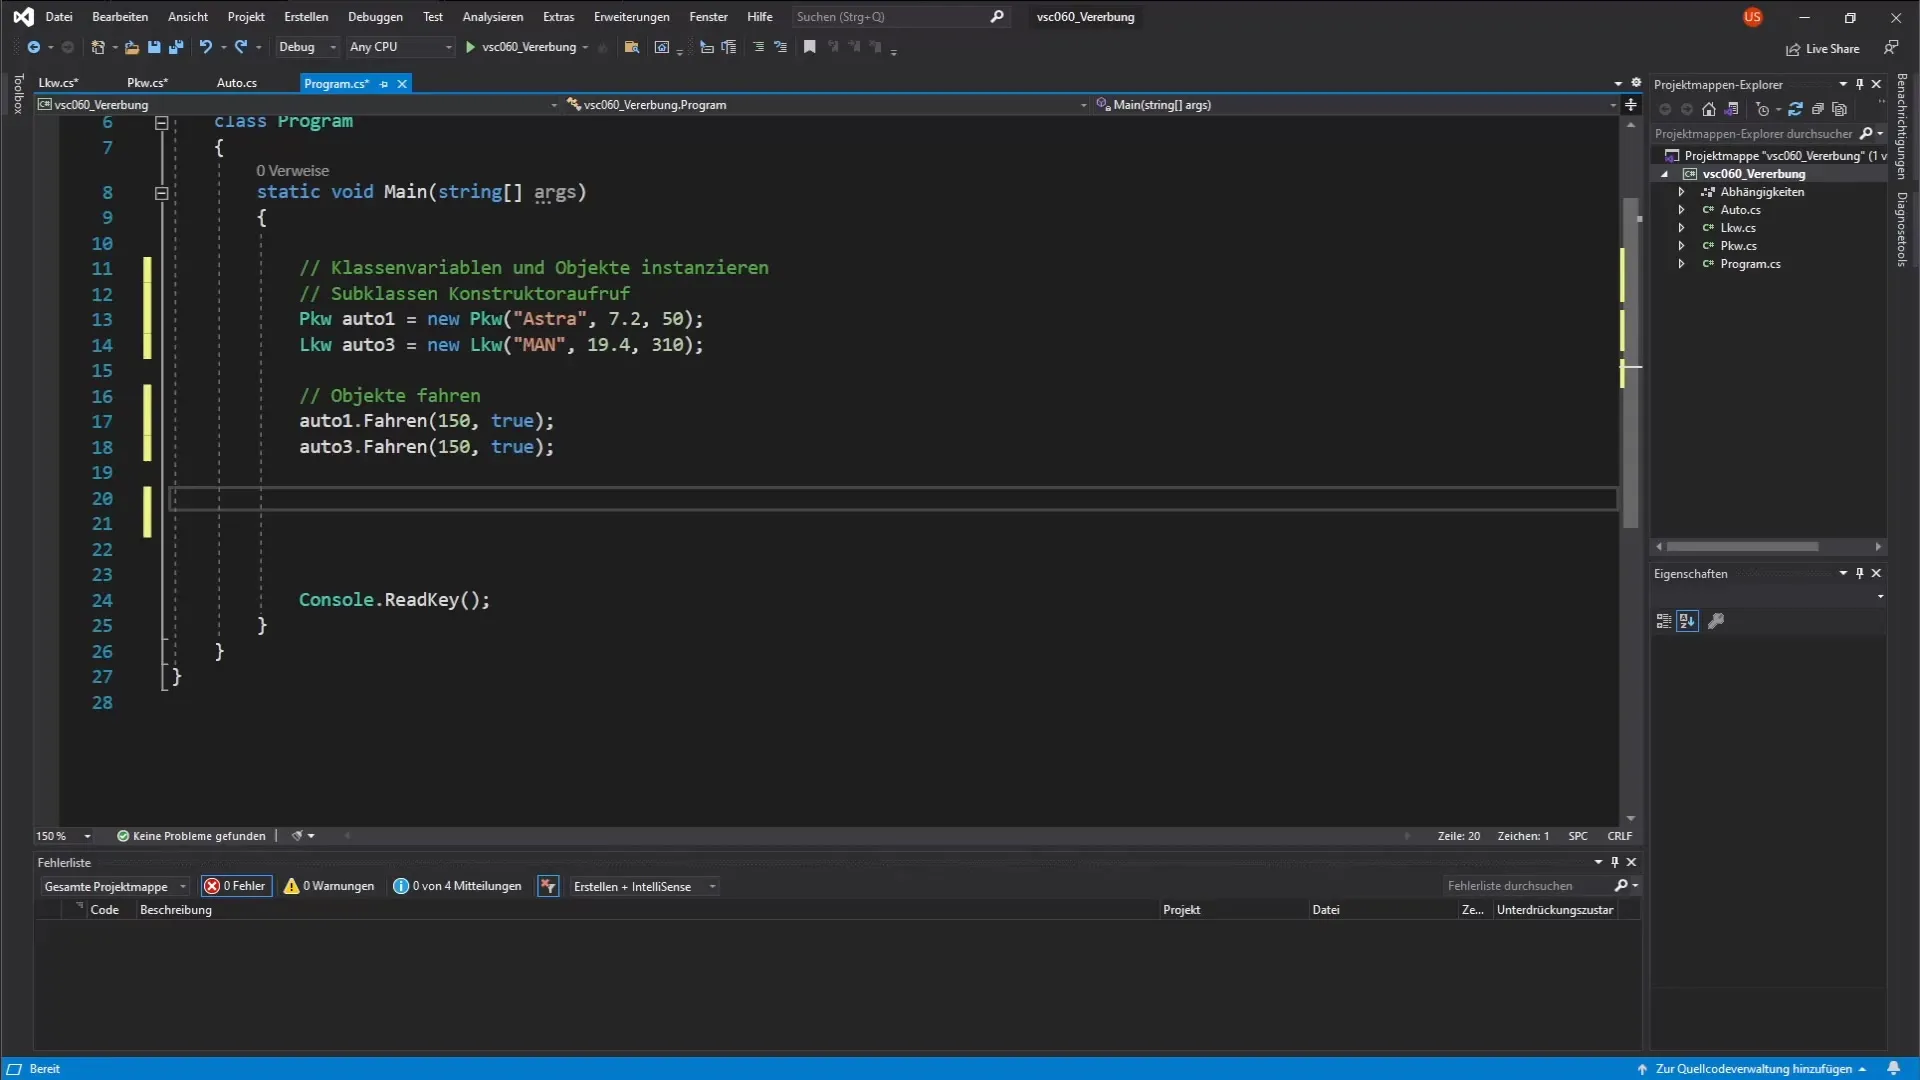The image size is (1920, 1080).
Task: Switch to the Lkw.cs* tab
Action: click(58, 83)
